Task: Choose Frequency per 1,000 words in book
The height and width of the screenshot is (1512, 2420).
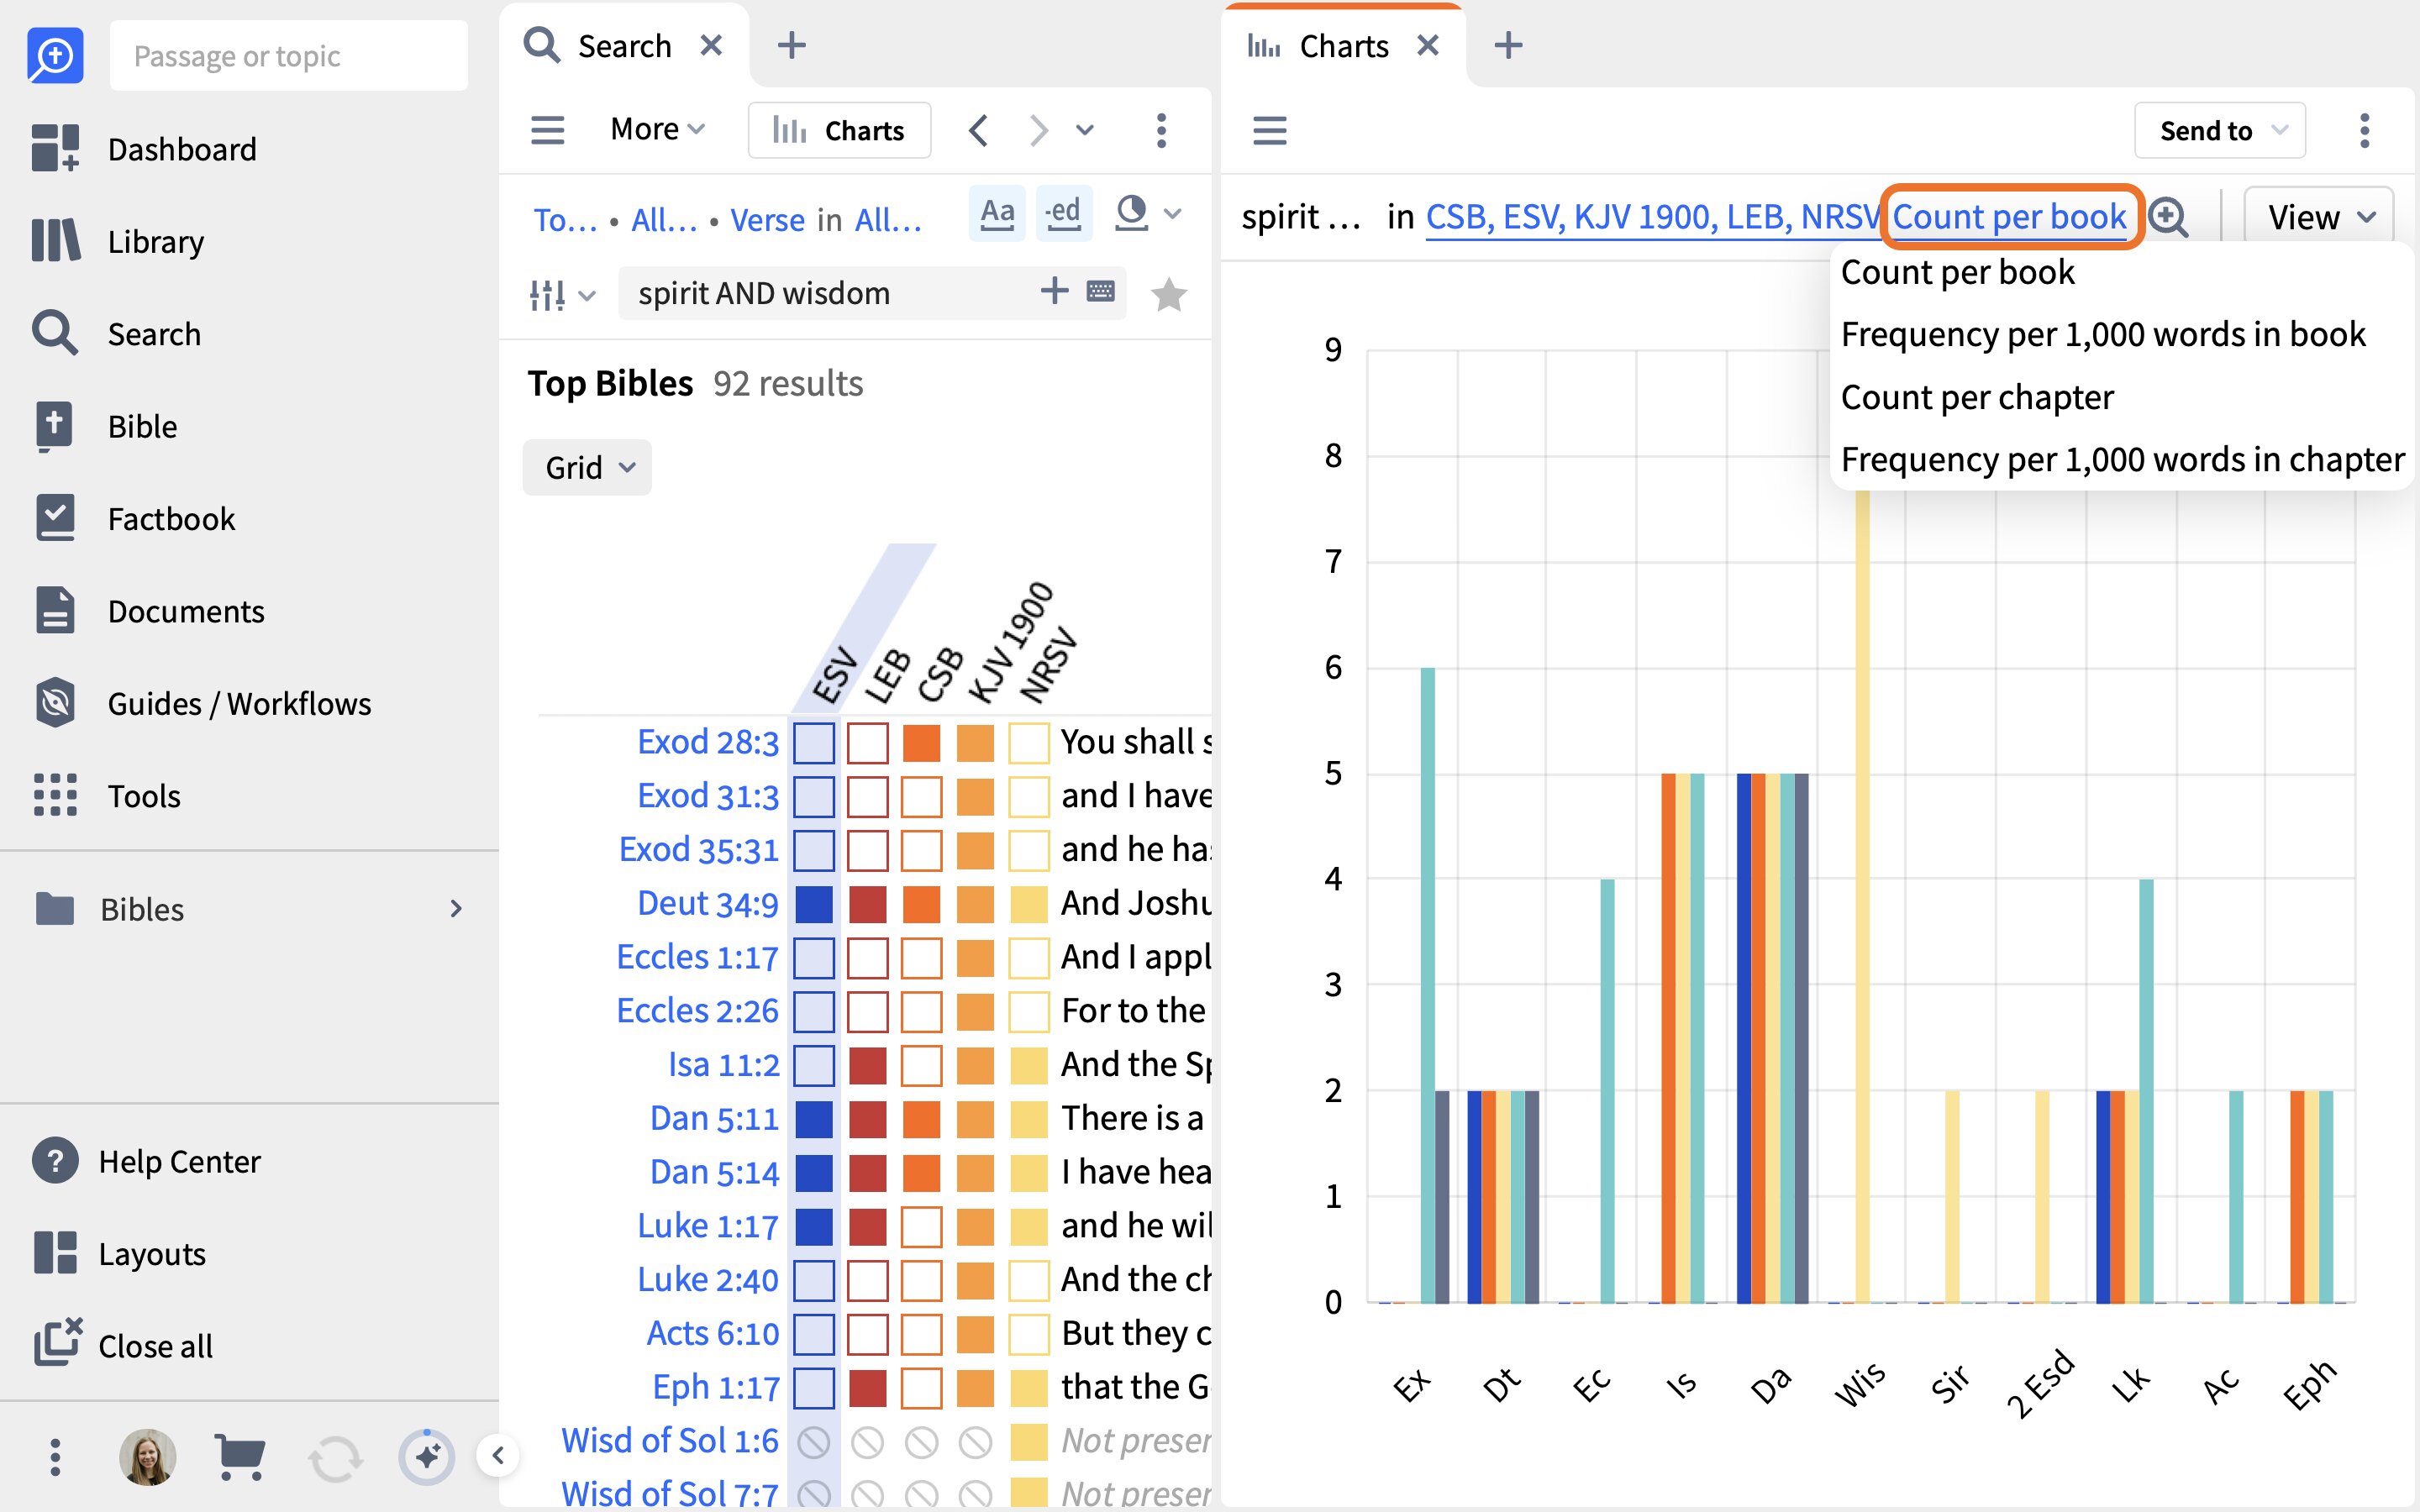Action: click(2103, 334)
